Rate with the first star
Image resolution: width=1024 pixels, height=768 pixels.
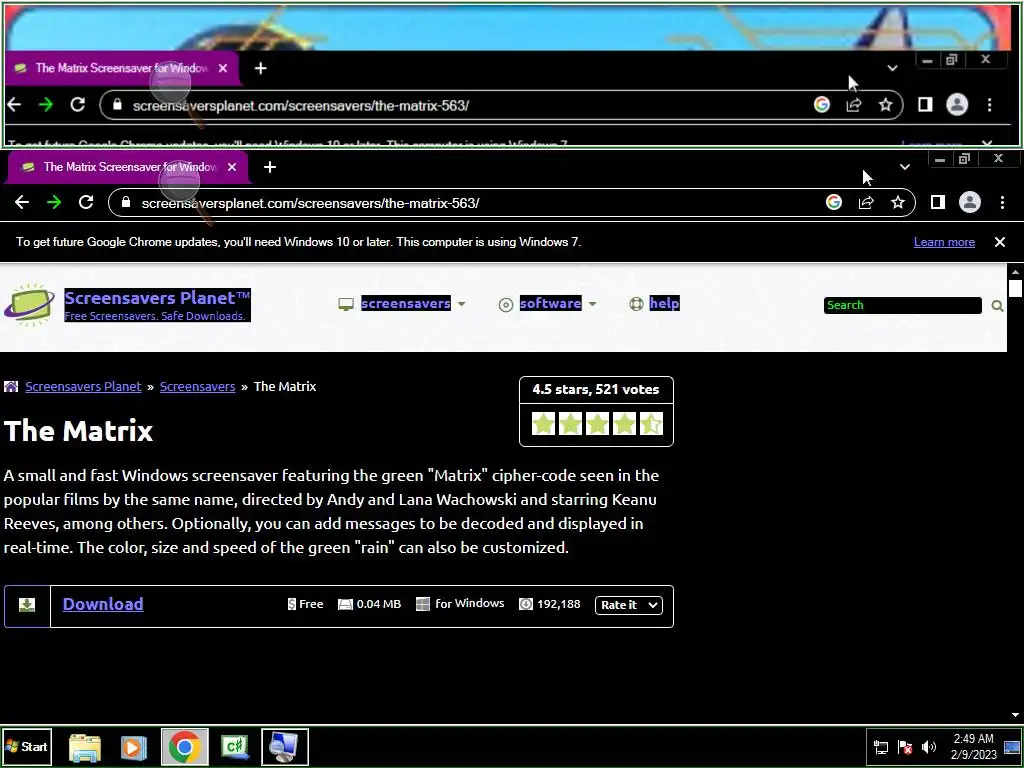coord(543,424)
